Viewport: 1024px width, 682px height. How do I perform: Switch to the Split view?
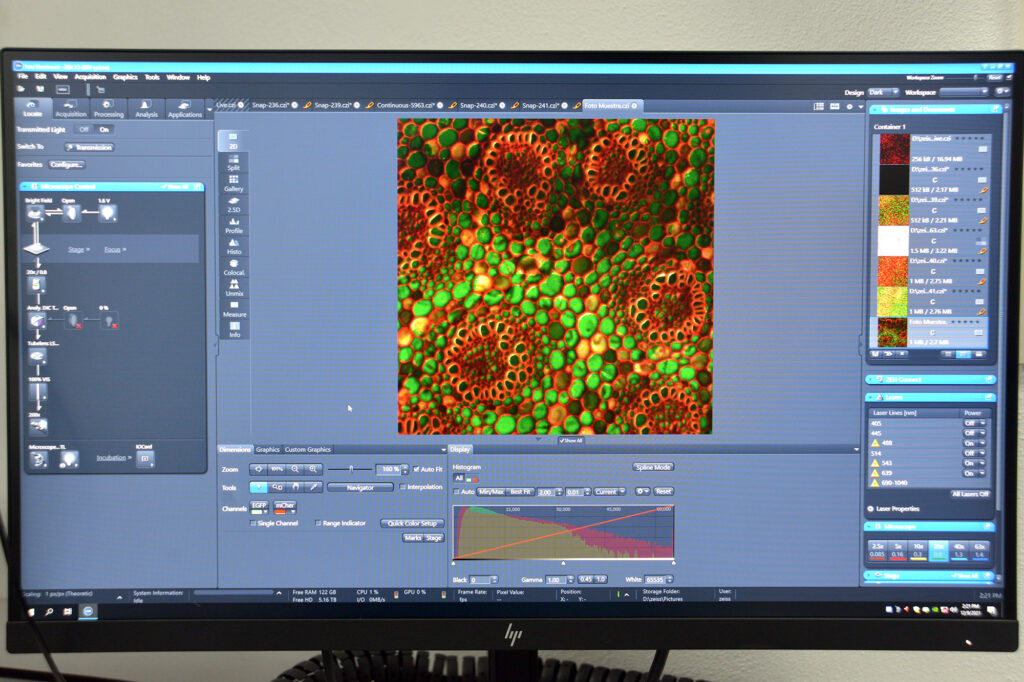point(233,161)
